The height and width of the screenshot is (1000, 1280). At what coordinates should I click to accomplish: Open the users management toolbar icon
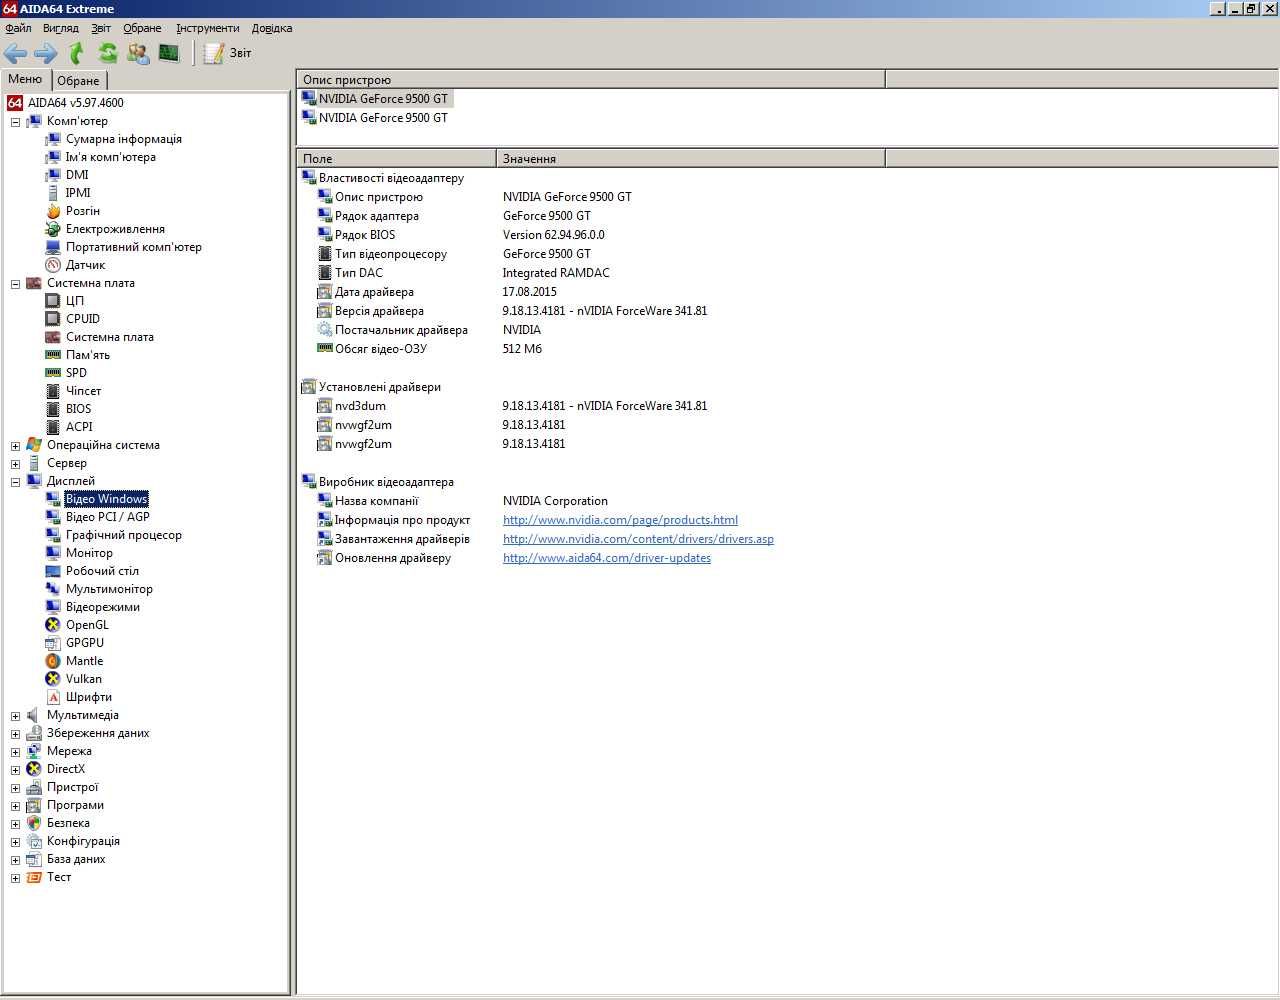[x=138, y=53]
